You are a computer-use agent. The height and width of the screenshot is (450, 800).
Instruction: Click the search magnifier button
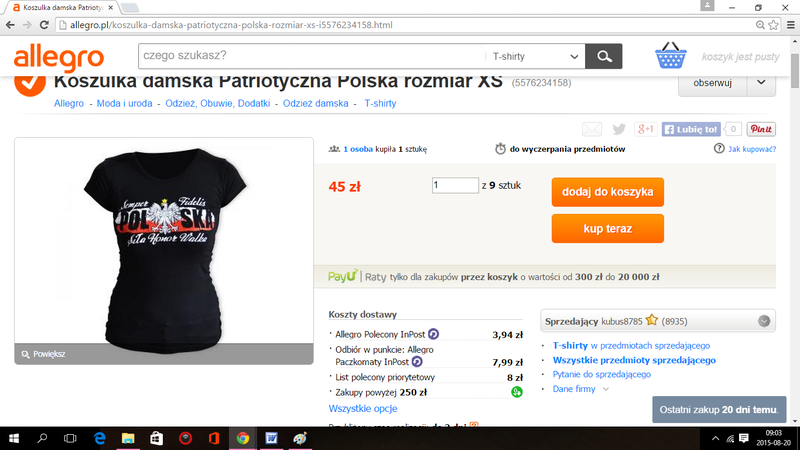click(604, 56)
